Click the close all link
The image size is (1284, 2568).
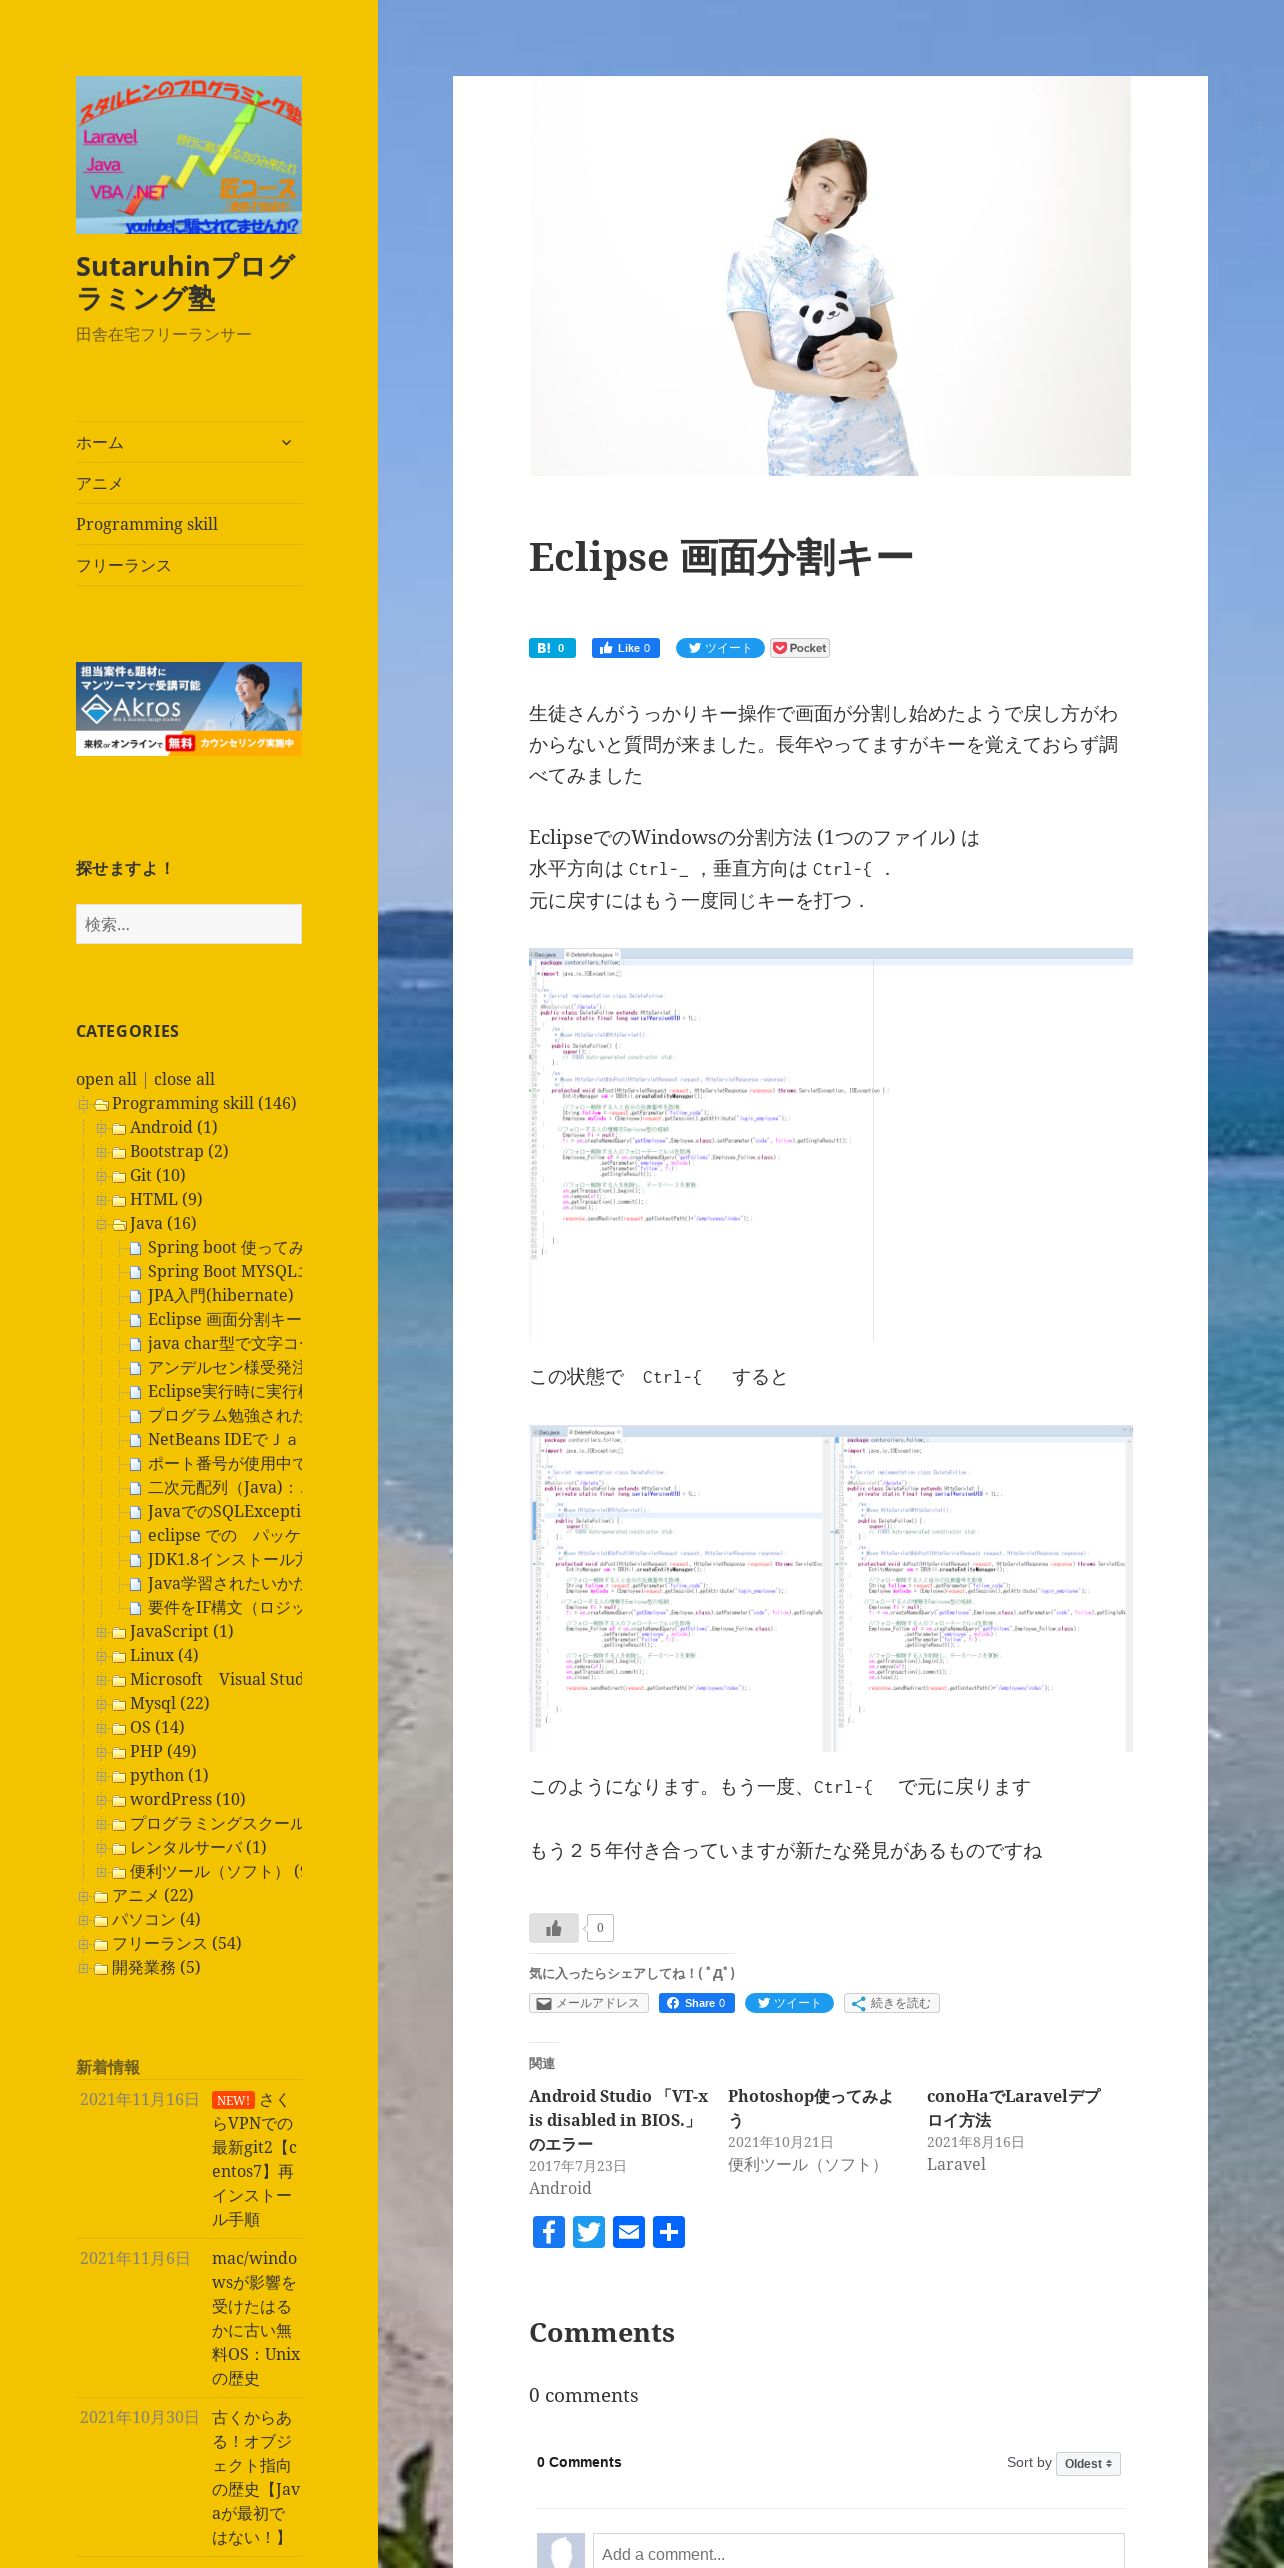click(x=184, y=1079)
